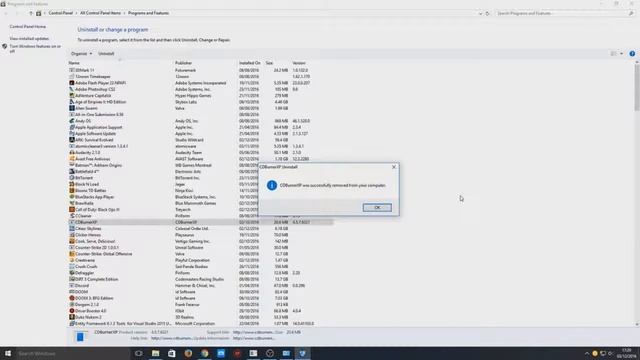640x360 pixels.
Task: Select the Crush Crush entry
Action: [86, 267]
